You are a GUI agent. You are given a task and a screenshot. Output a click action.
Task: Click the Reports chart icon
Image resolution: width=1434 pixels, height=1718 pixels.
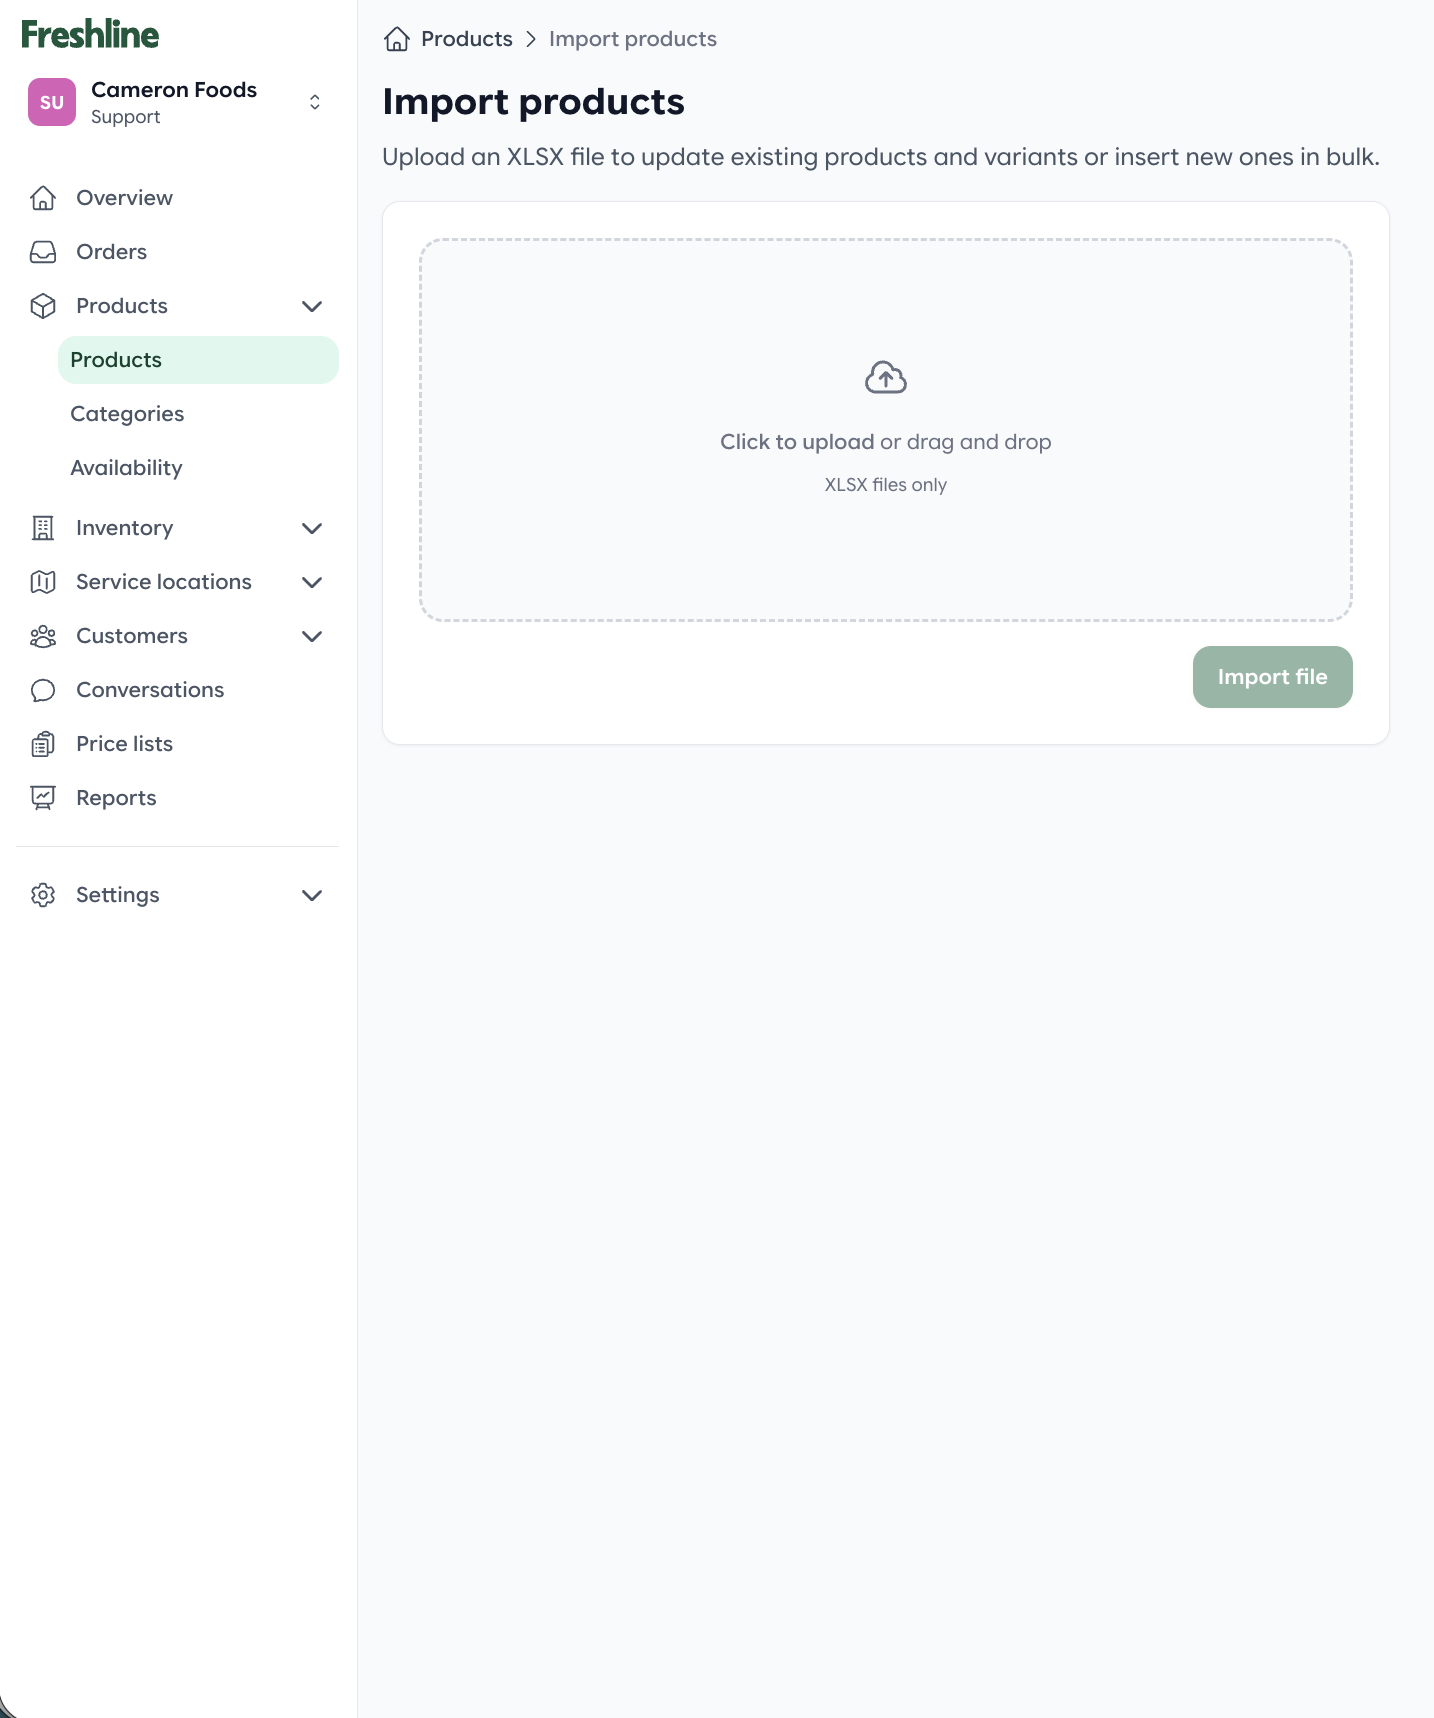point(43,798)
